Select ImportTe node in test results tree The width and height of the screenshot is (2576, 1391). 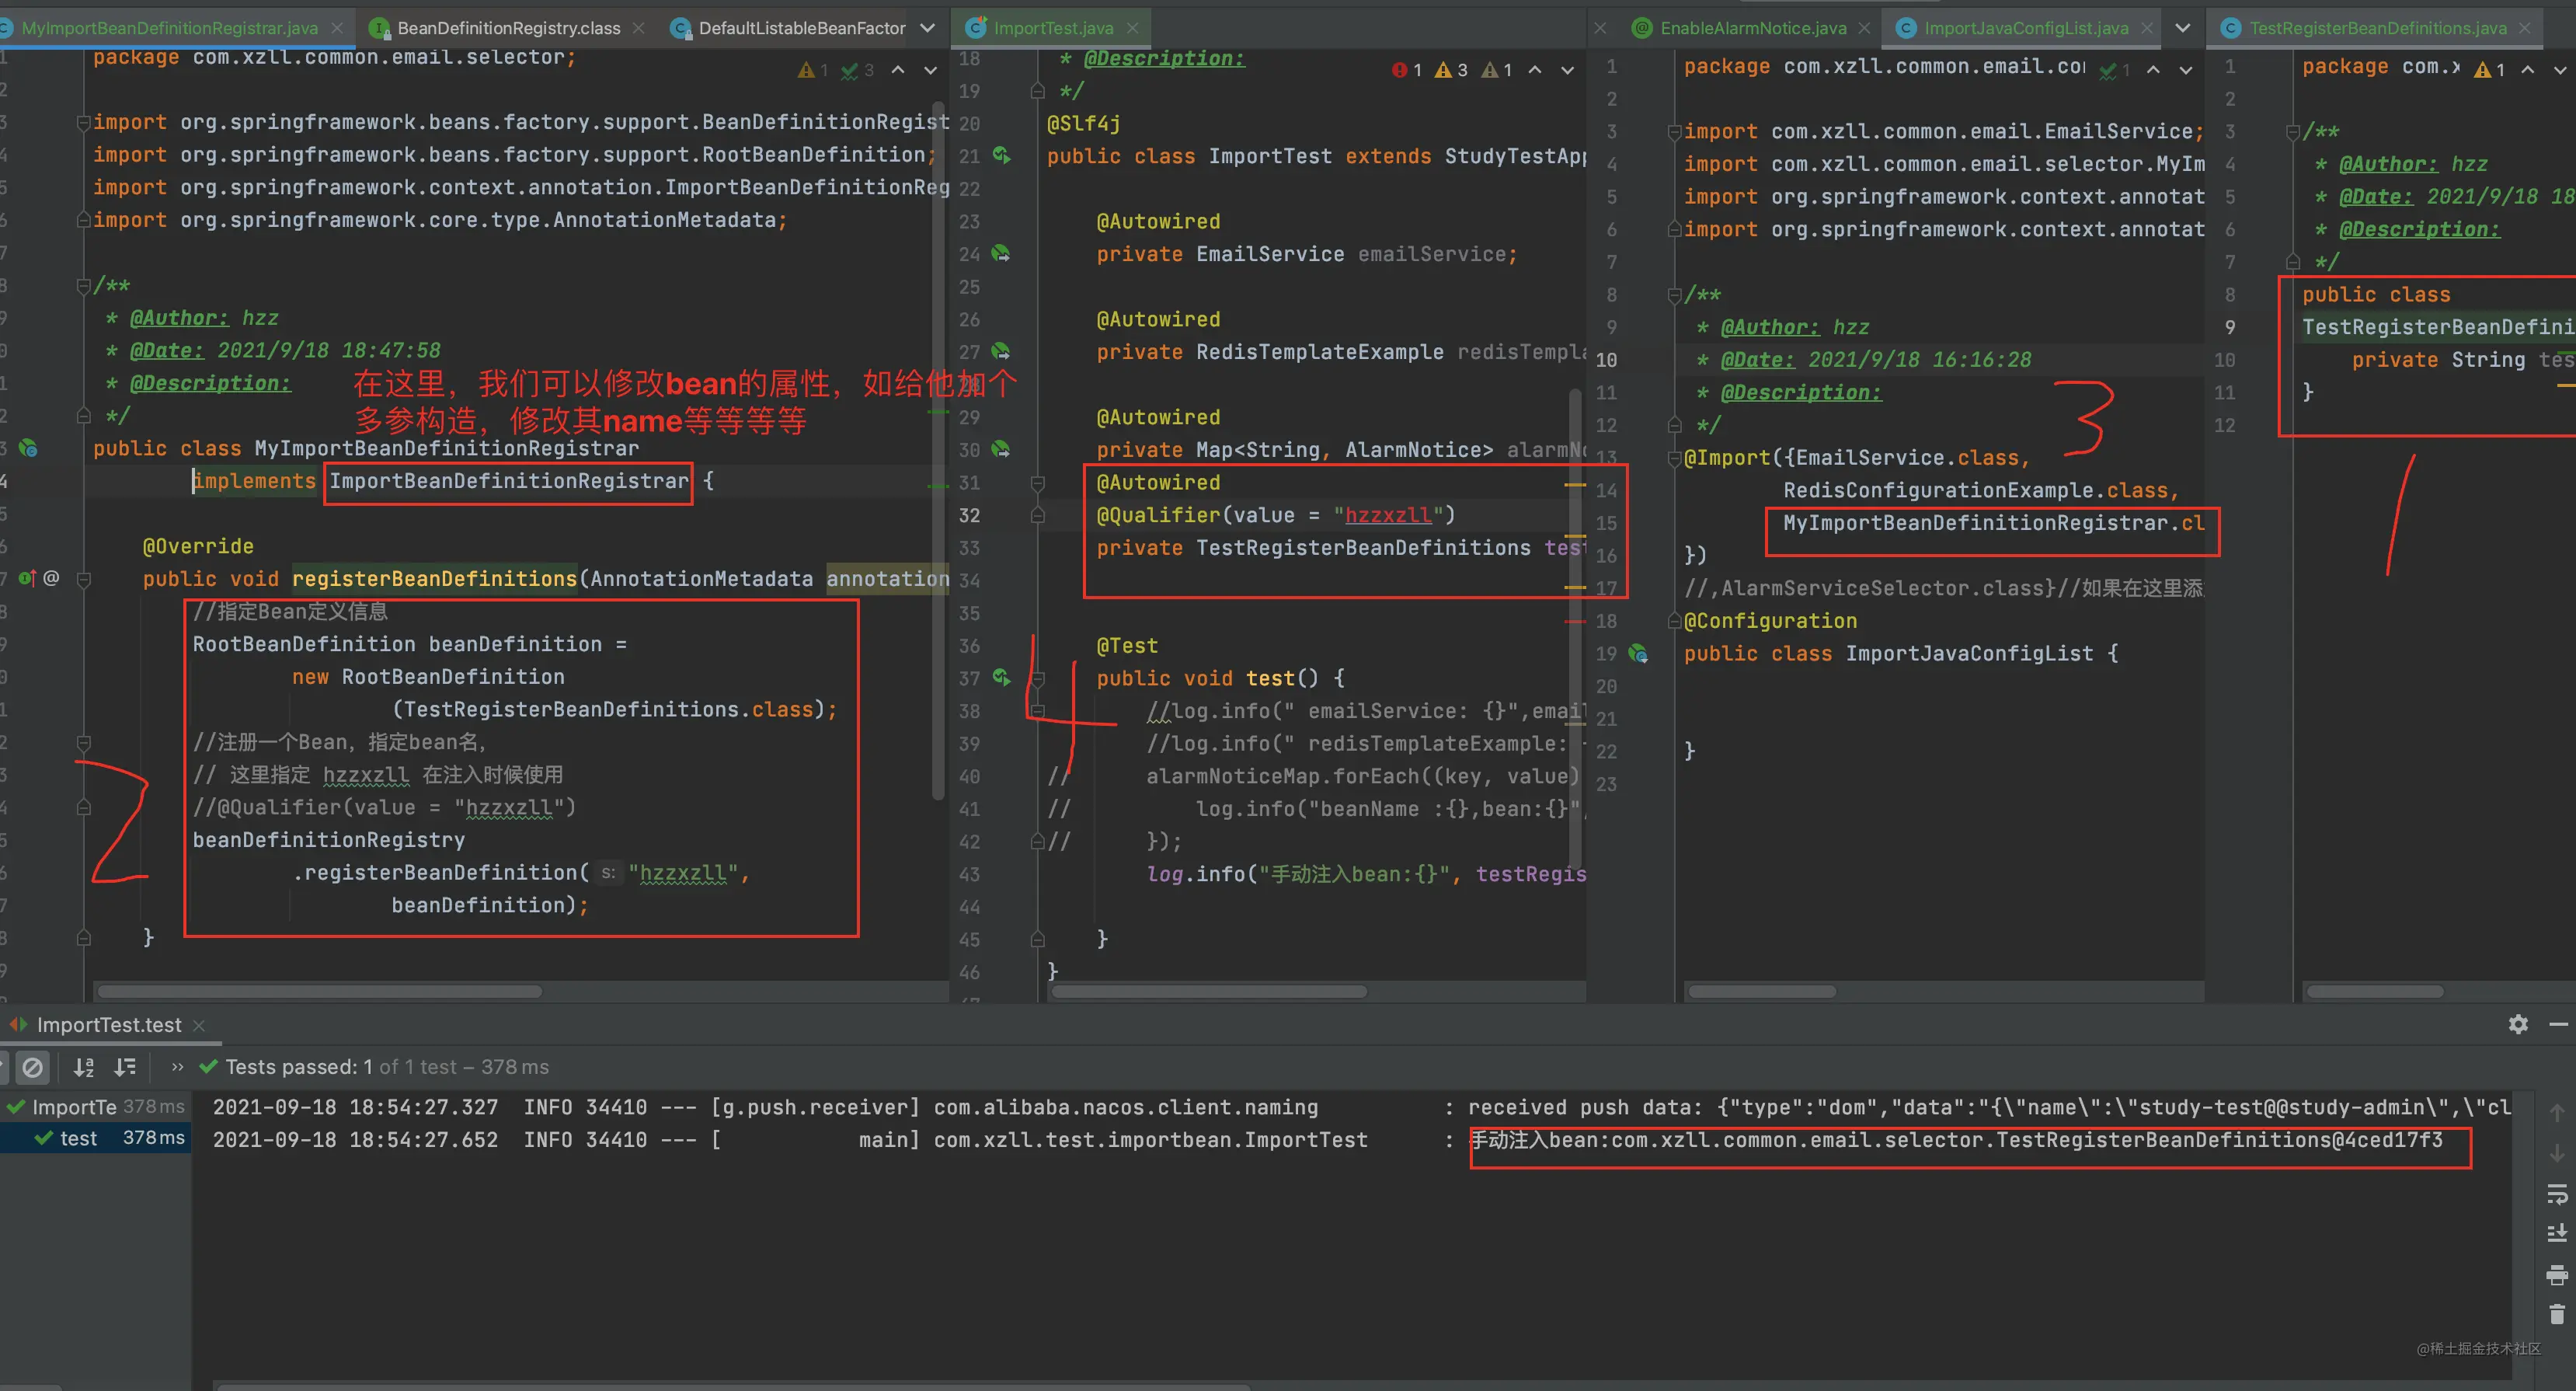[x=95, y=1106]
